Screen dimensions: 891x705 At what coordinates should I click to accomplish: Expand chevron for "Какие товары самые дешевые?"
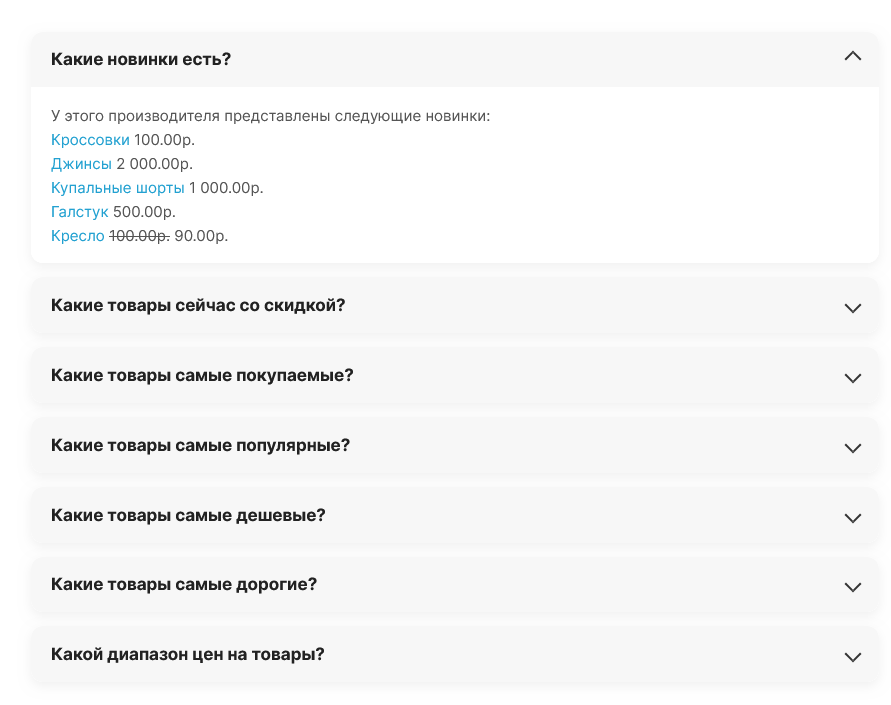click(x=852, y=518)
